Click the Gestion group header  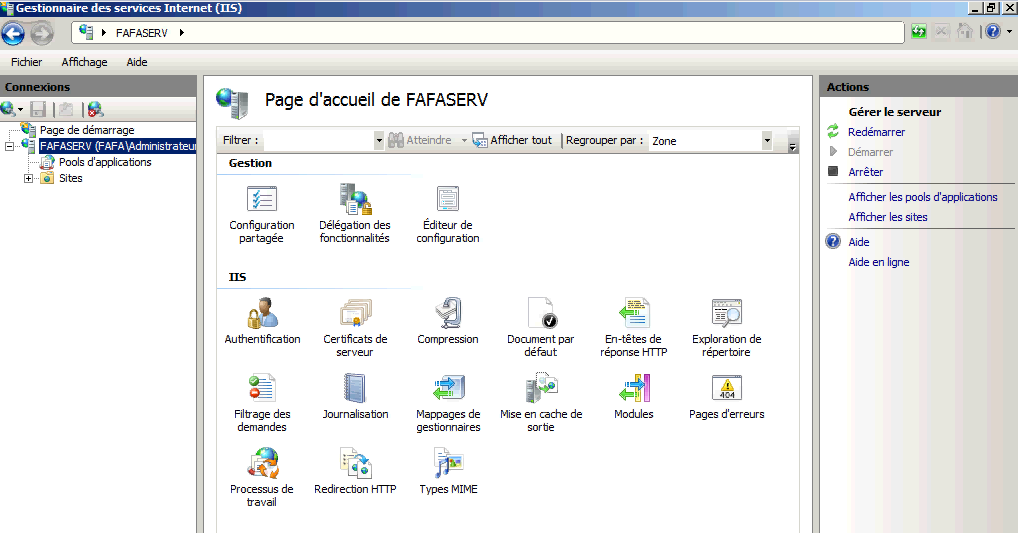click(x=250, y=163)
